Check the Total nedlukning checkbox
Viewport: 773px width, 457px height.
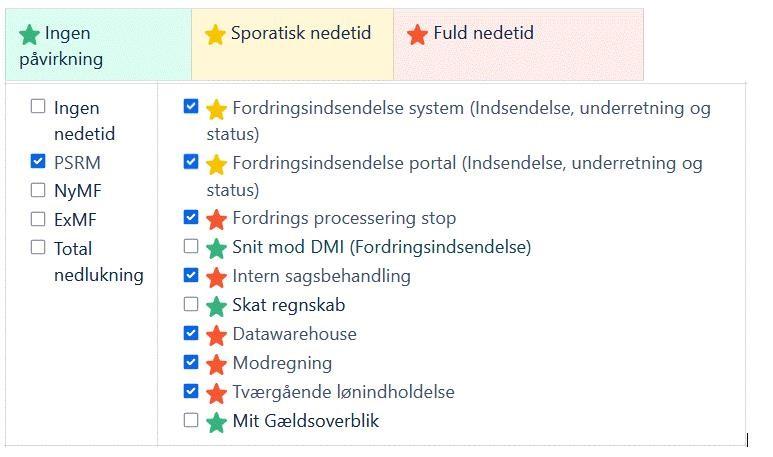(x=38, y=247)
